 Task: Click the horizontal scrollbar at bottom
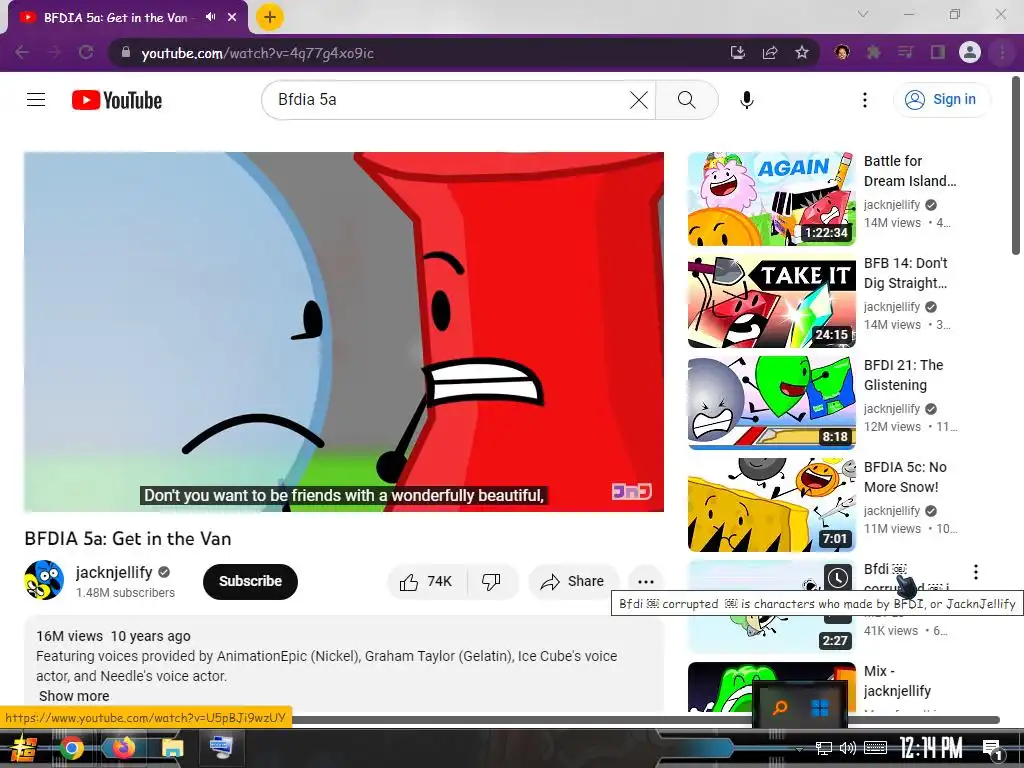tap(646, 720)
